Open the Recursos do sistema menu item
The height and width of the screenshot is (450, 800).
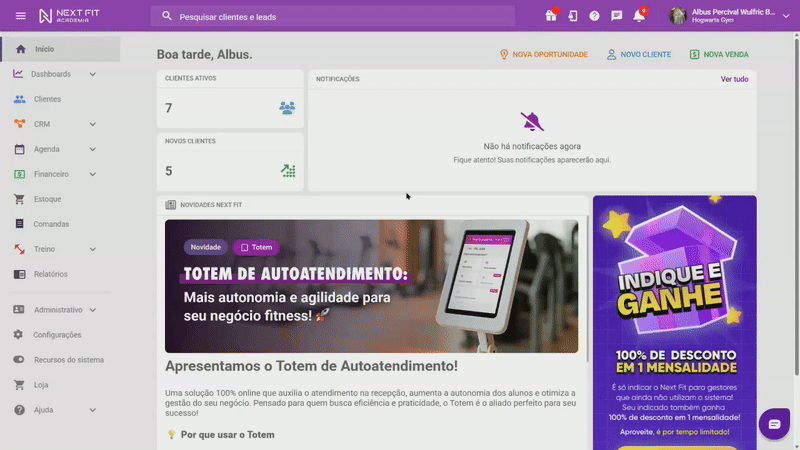click(60, 360)
